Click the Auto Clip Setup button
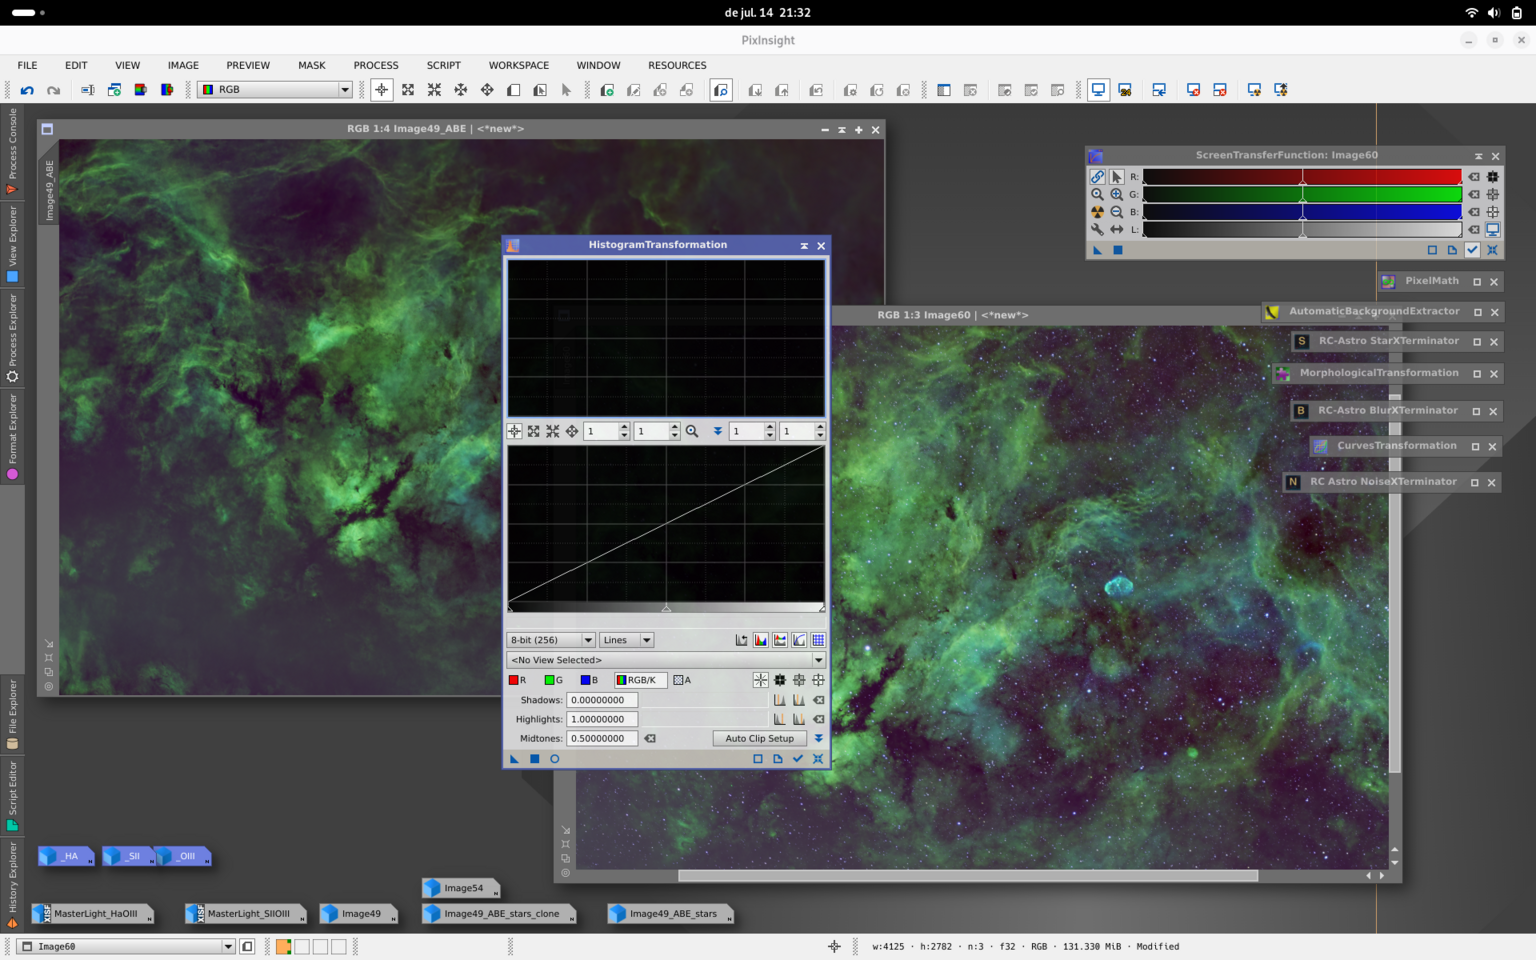Viewport: 1536px width, 960px height. (x=760, y=739)
